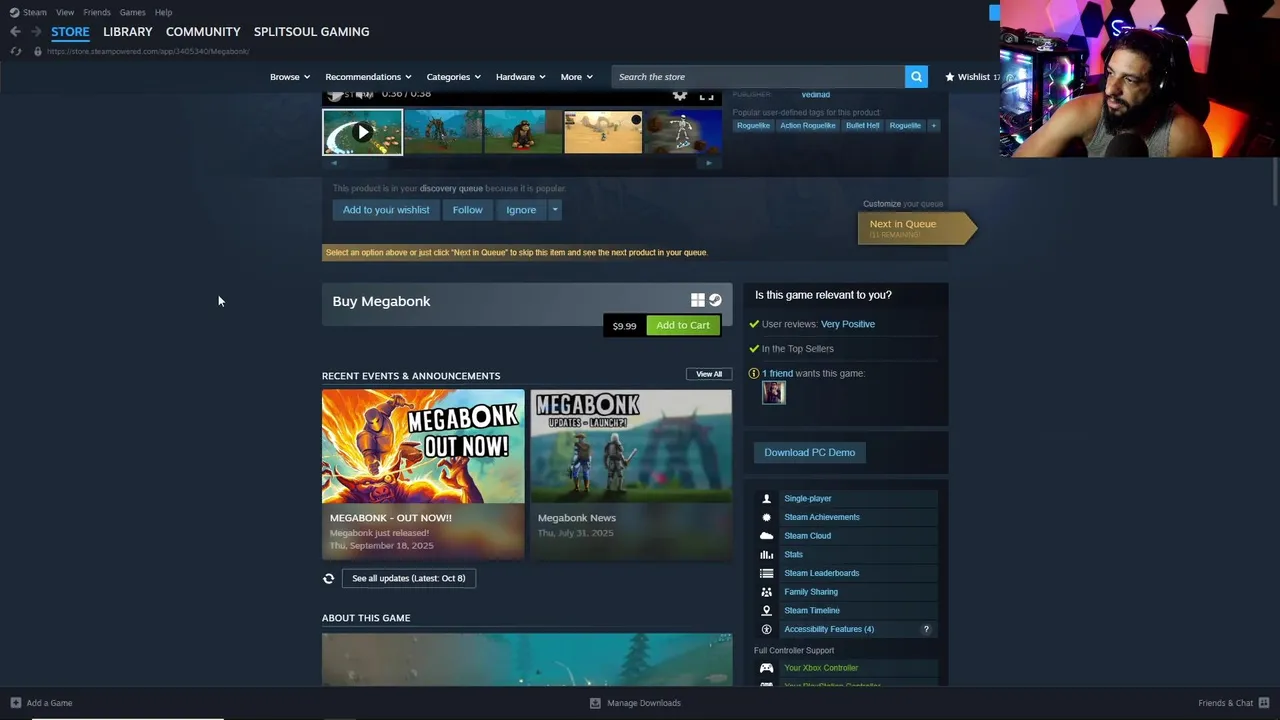The width and height of the screenshot is (1280, 720).
Task: Click the Ignore button
Action: tap(521, 210)
